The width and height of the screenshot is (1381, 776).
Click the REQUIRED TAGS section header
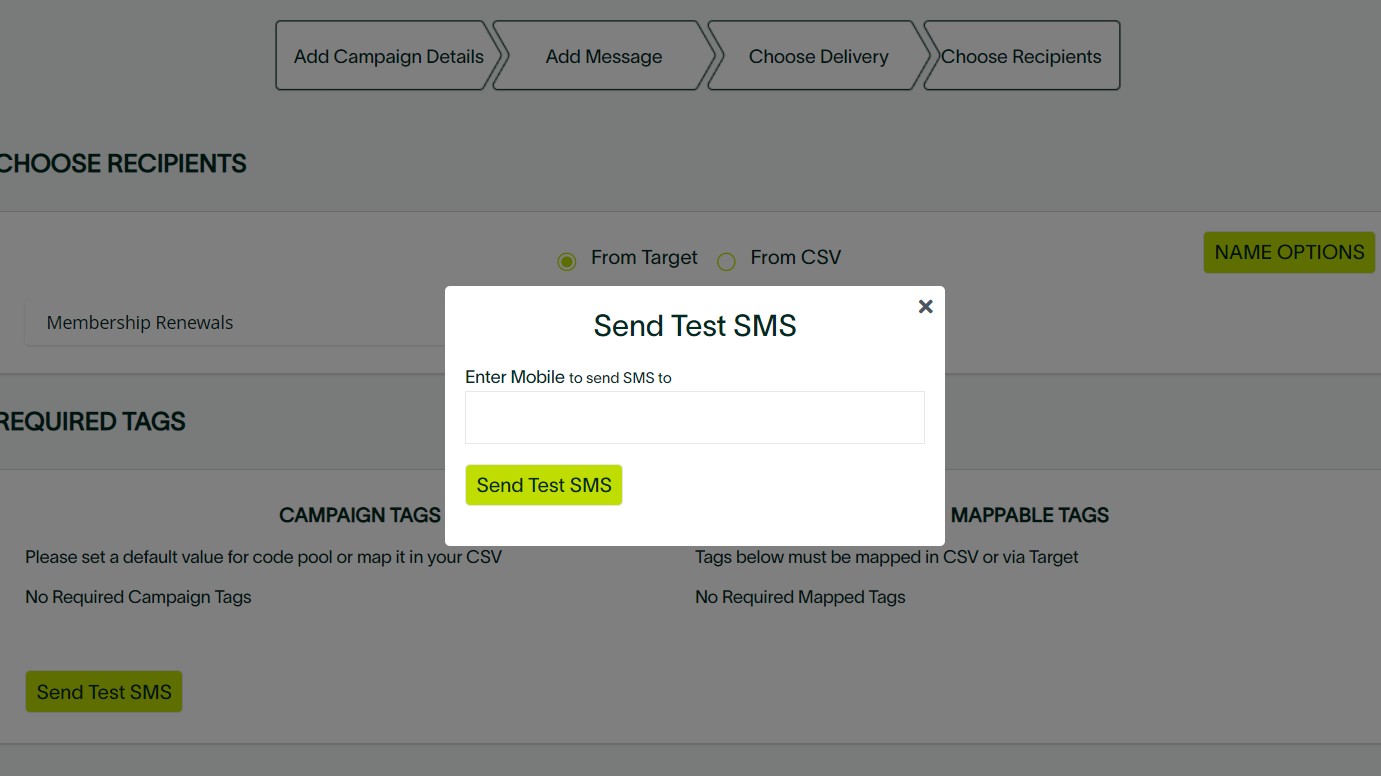point(92,421)
